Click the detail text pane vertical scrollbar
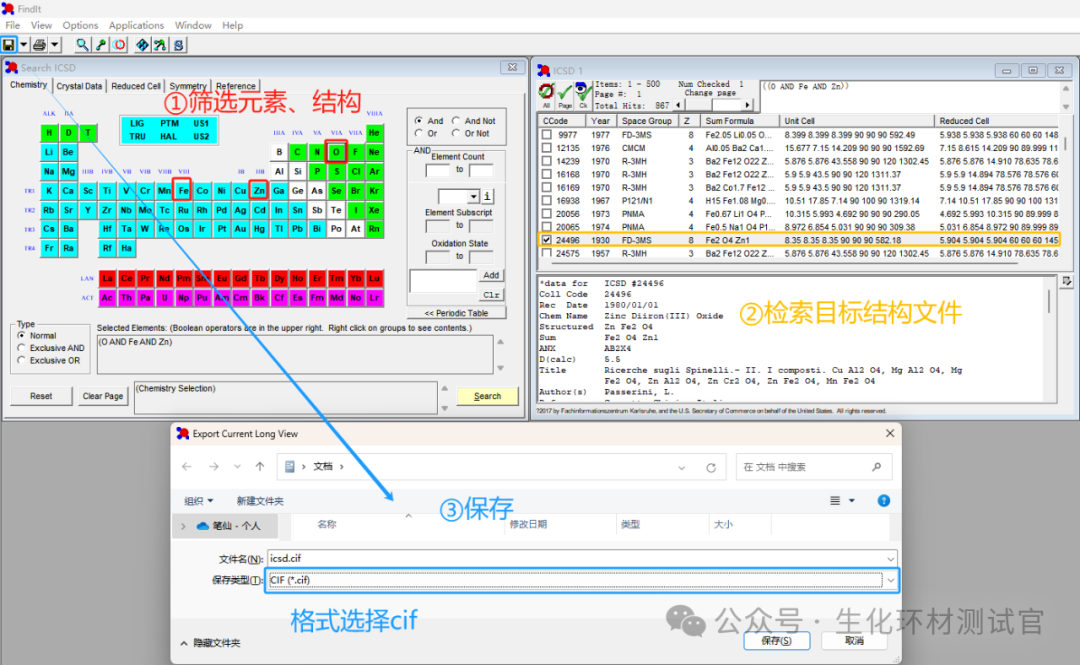The image size is (1080, 665). 1050,339
